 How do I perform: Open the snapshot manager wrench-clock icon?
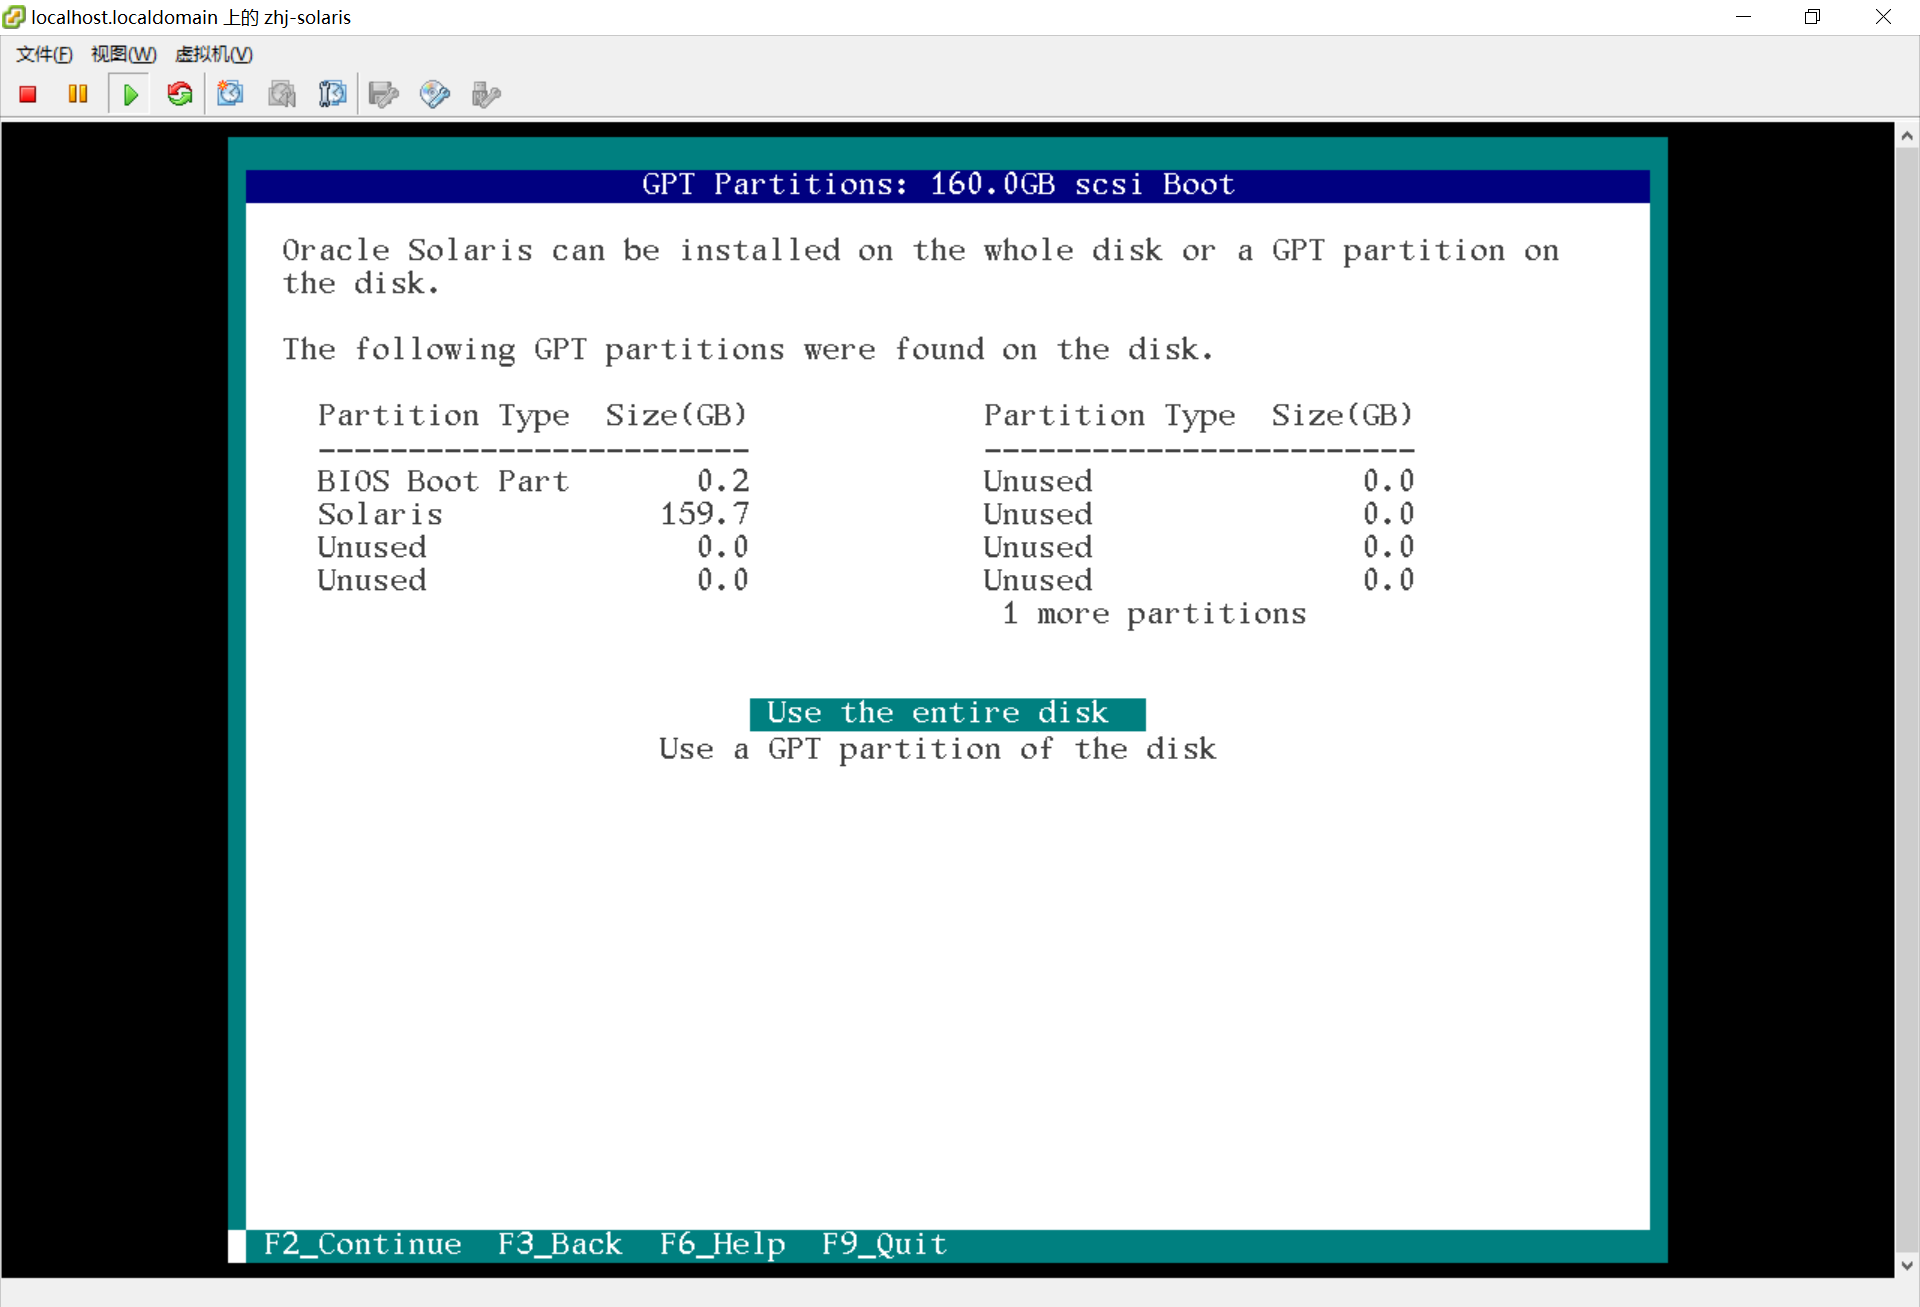point(332,94)
